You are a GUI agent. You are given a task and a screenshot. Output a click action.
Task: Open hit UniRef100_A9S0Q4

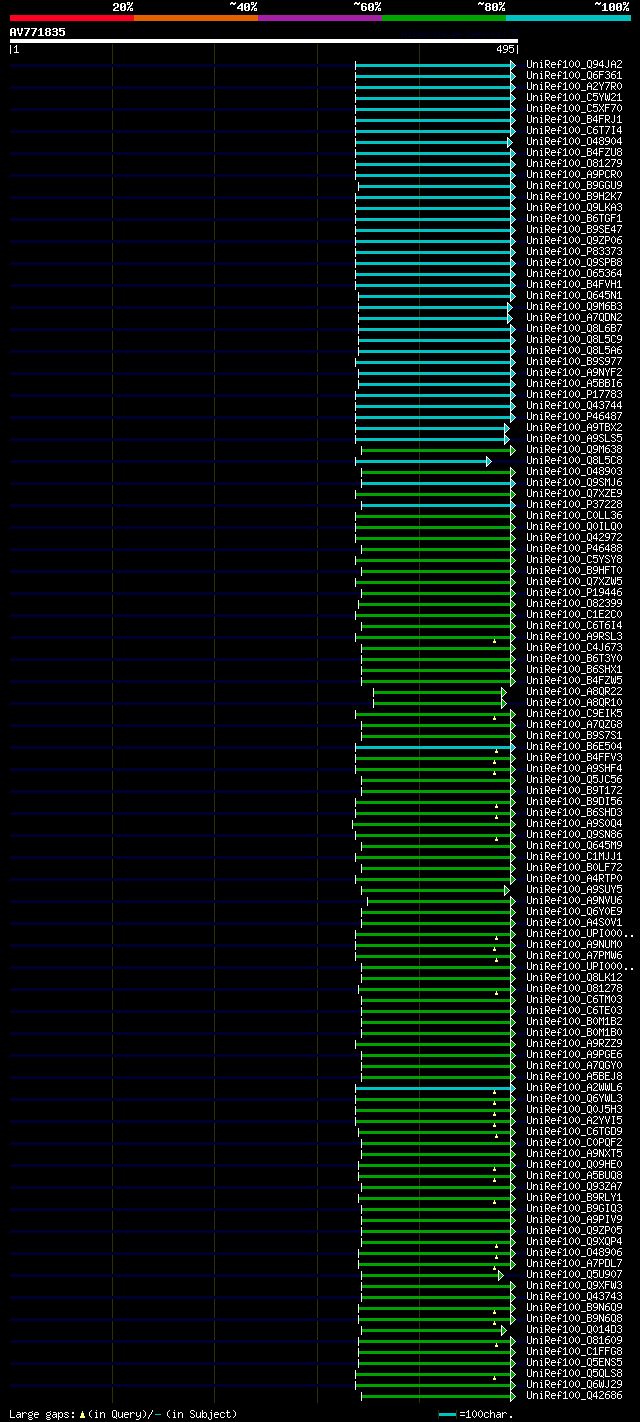(x=574, y=824)
